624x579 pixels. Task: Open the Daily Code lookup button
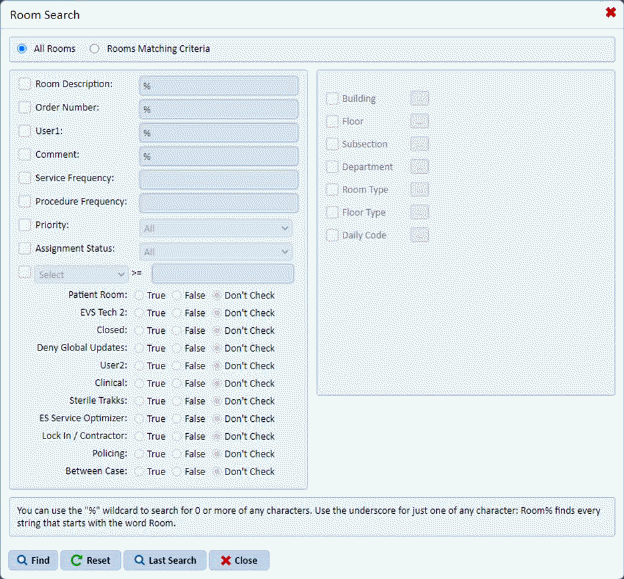click(420, 235)
